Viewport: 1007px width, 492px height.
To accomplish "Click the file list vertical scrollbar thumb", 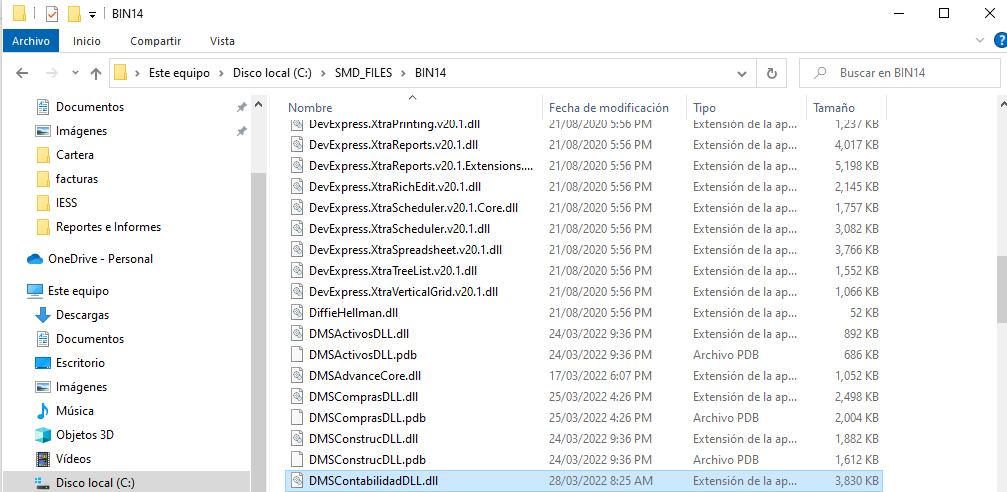I will click(x=1002, y=288).
